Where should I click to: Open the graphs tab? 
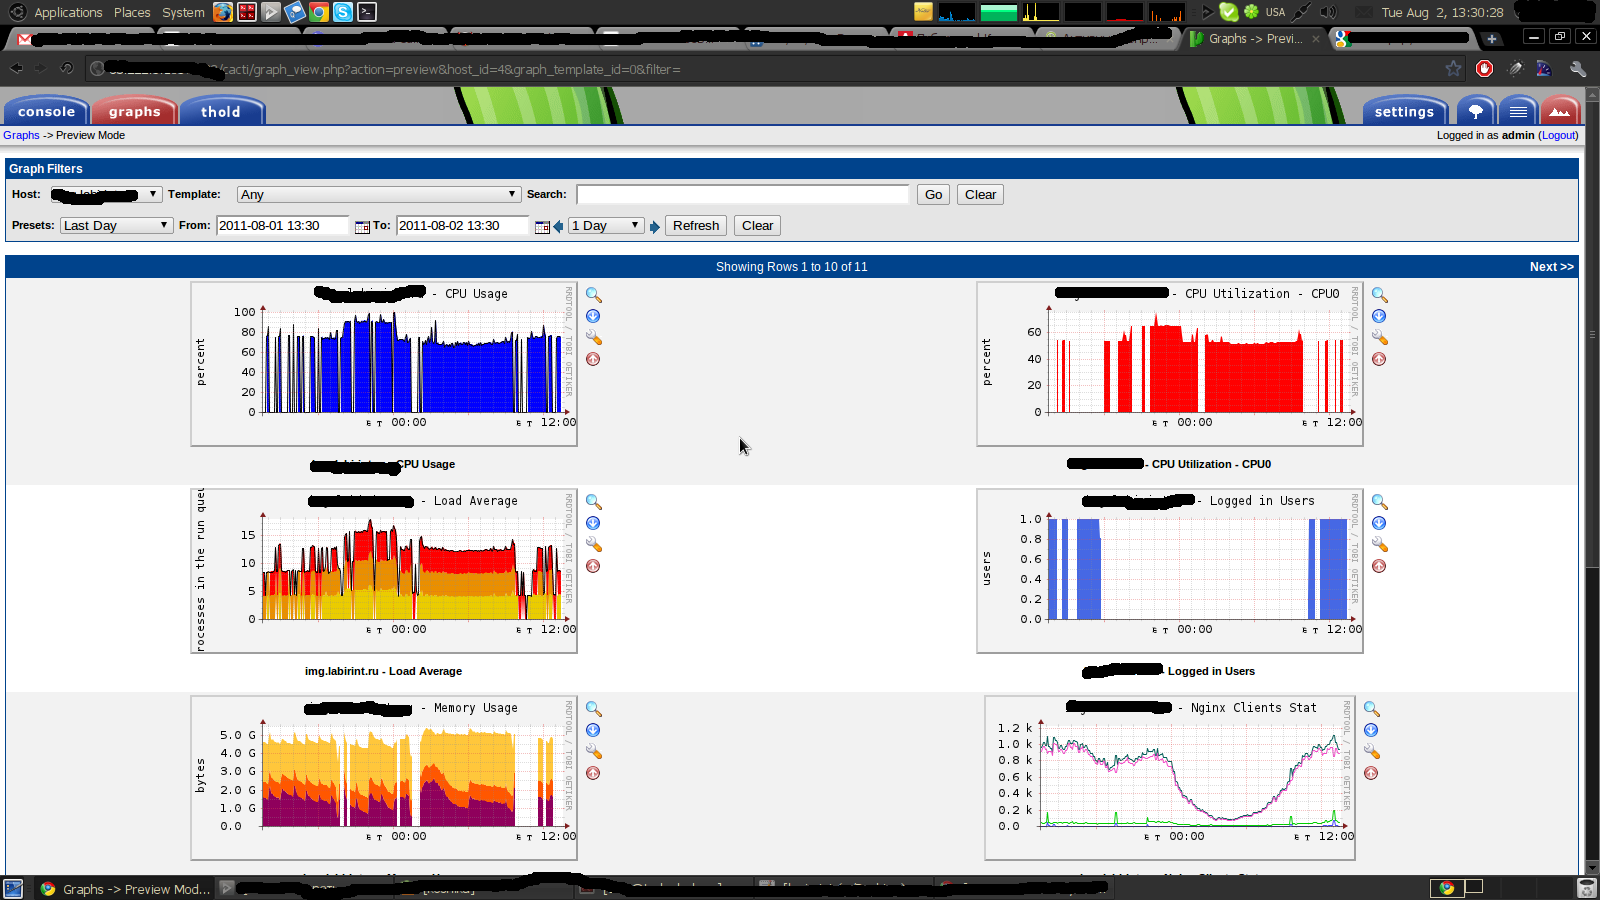click(135, 111)
